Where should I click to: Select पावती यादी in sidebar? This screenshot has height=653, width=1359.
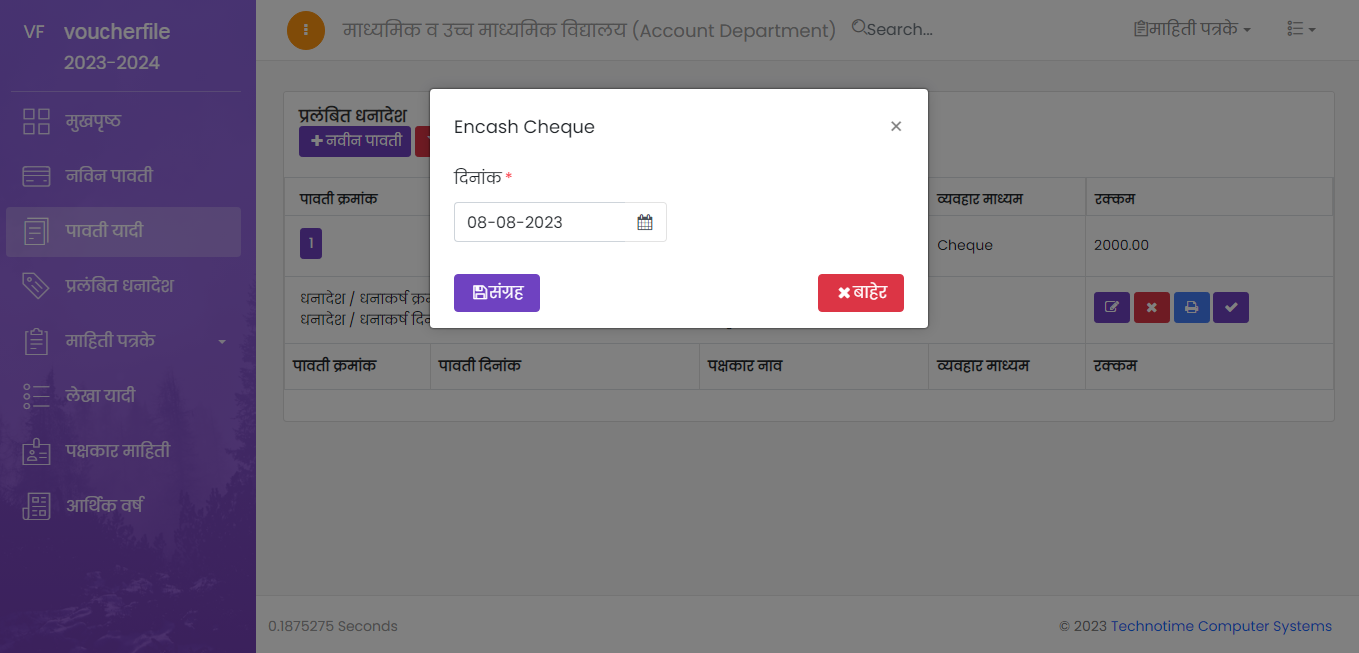point(104,231)
